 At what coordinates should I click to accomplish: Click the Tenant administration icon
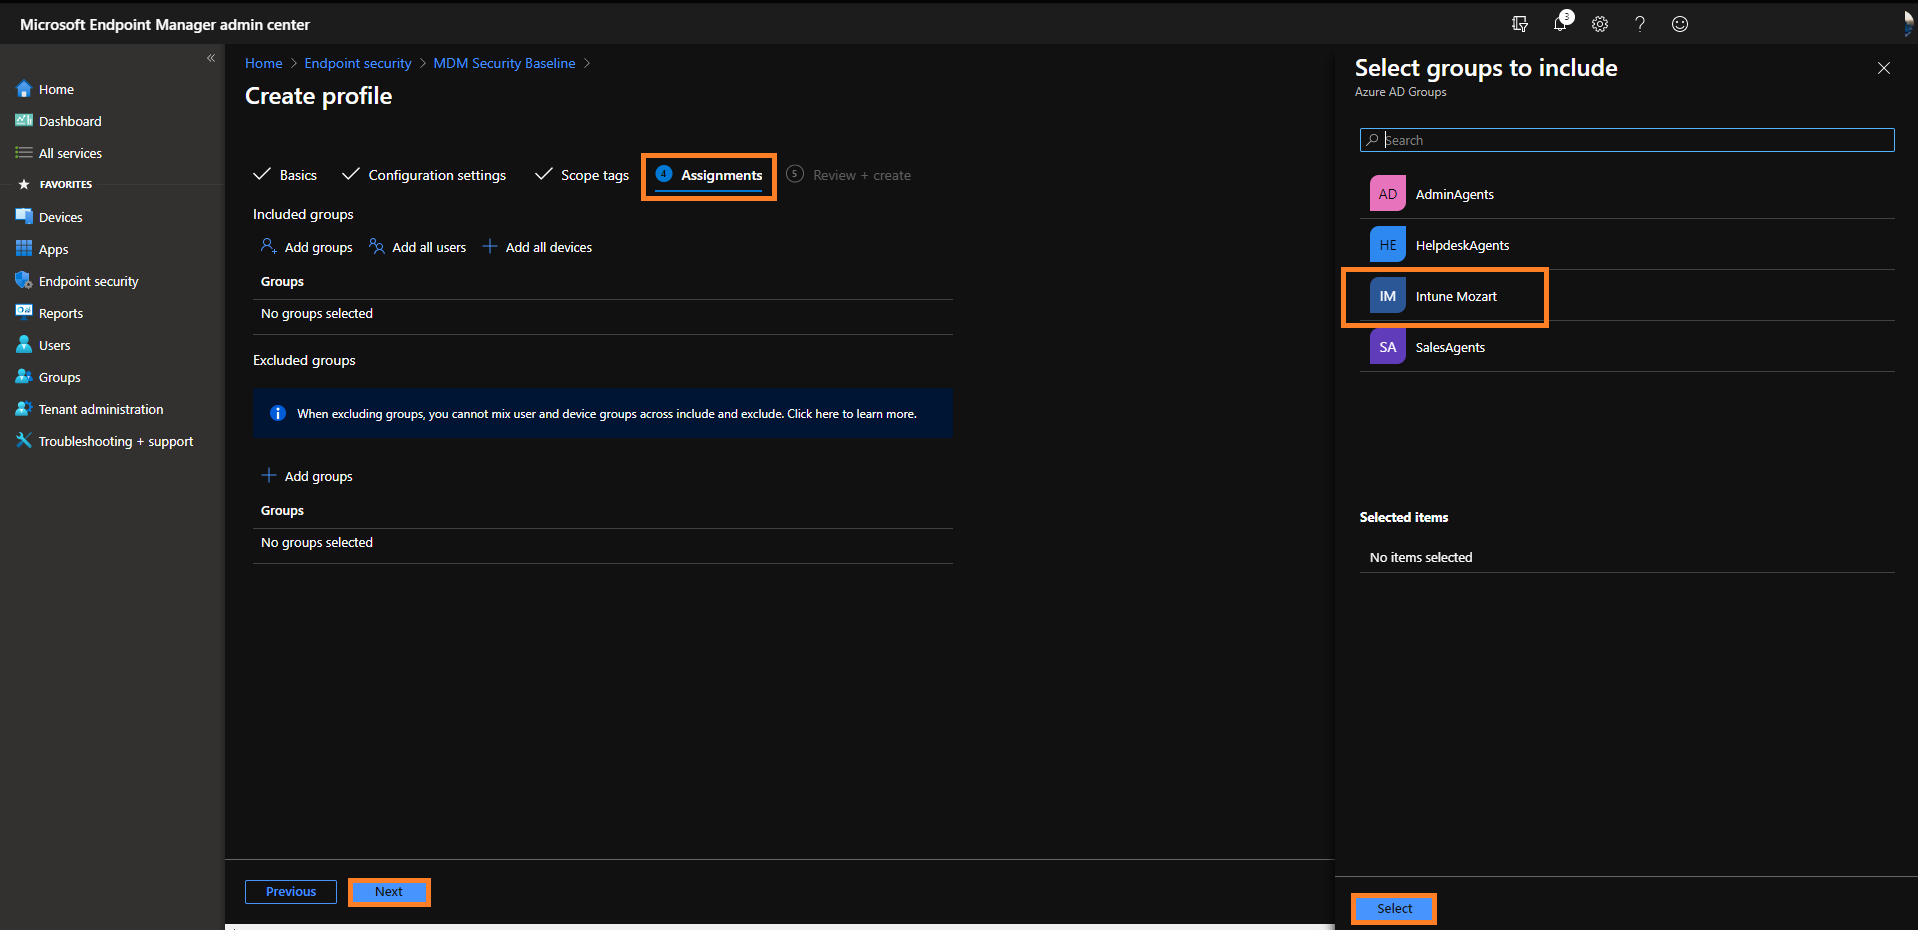coord(24,409)
